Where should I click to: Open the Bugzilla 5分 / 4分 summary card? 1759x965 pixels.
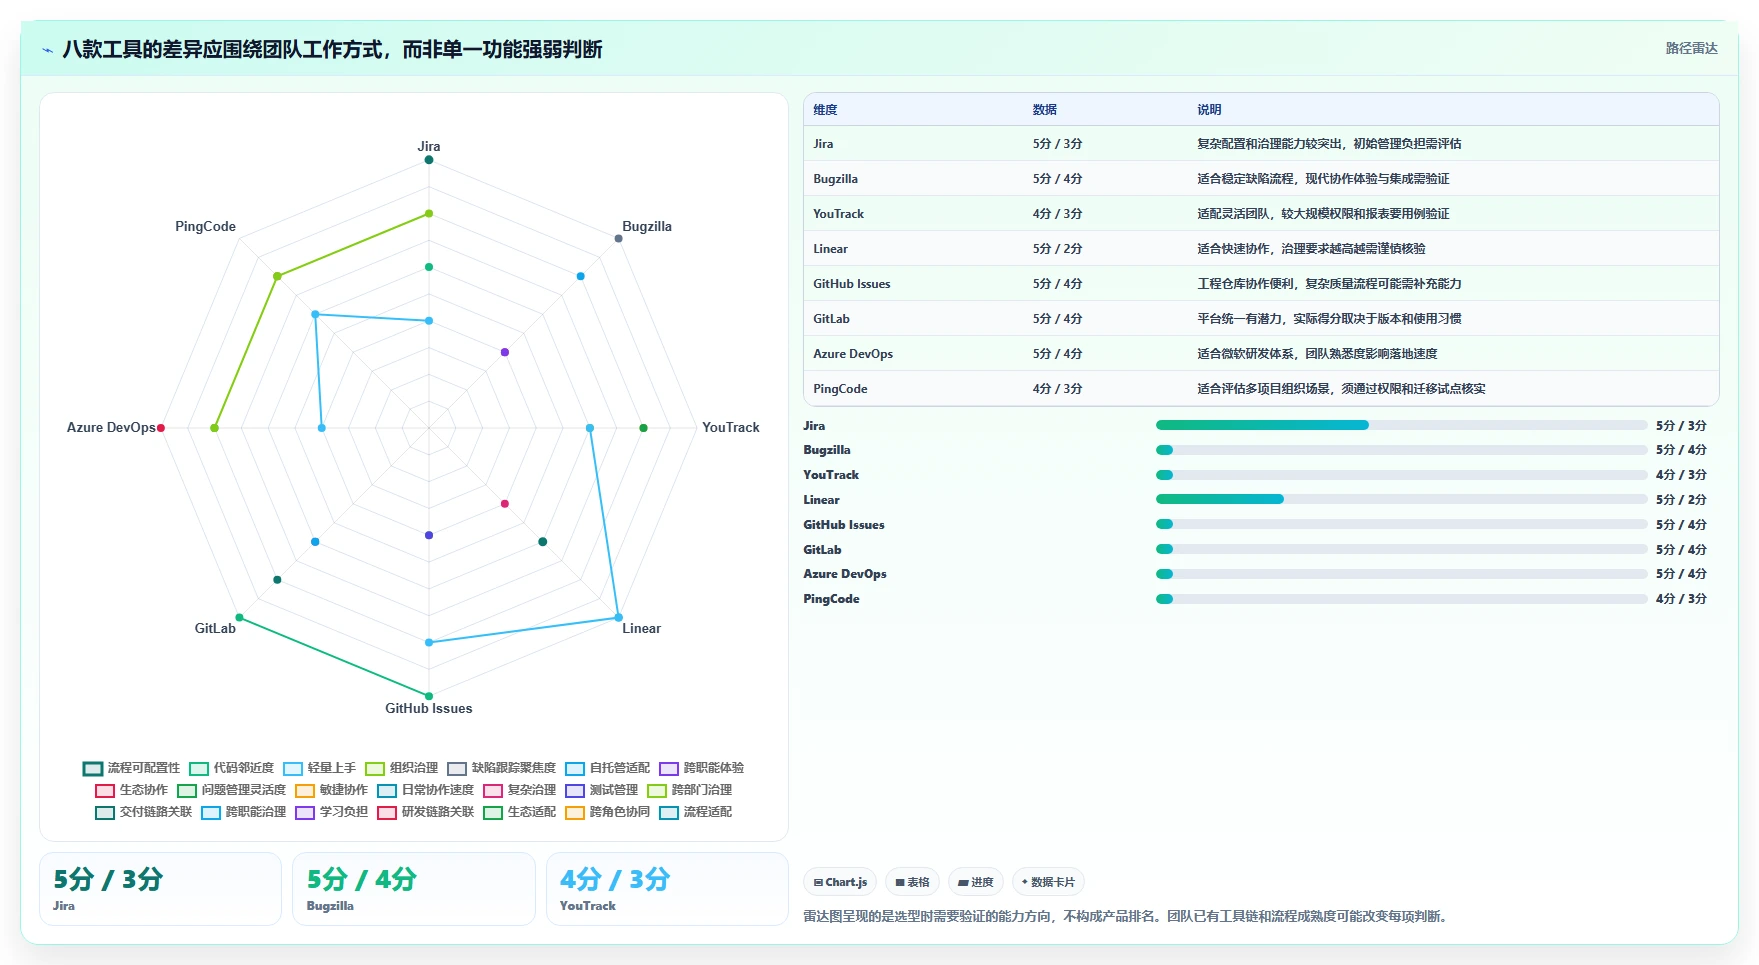click(x=414, y=889)
